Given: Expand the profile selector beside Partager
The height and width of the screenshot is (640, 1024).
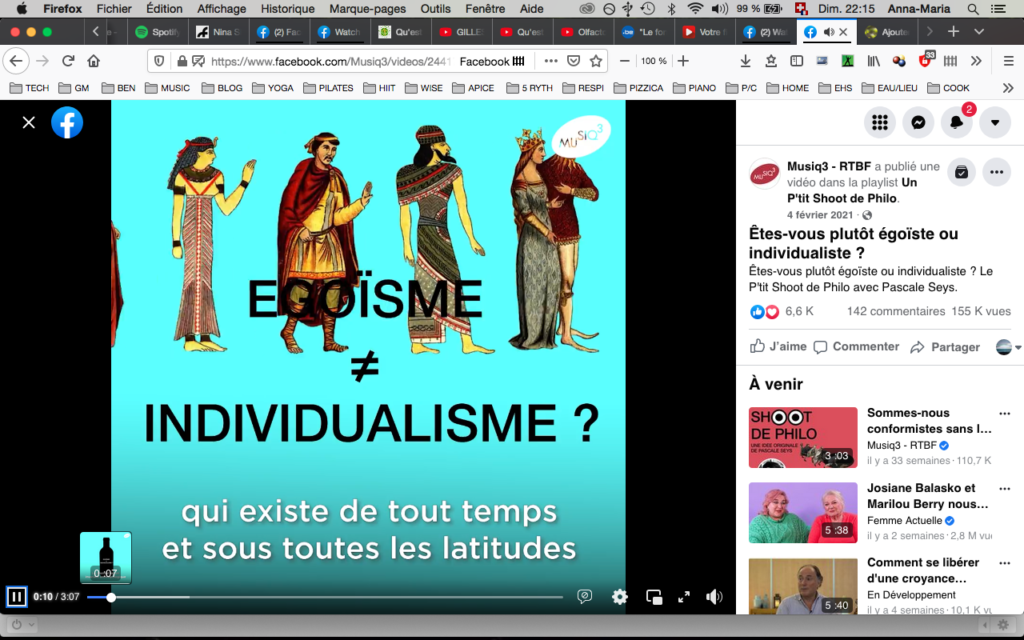Looking at the screenshot, I should tap(1009, 347).
